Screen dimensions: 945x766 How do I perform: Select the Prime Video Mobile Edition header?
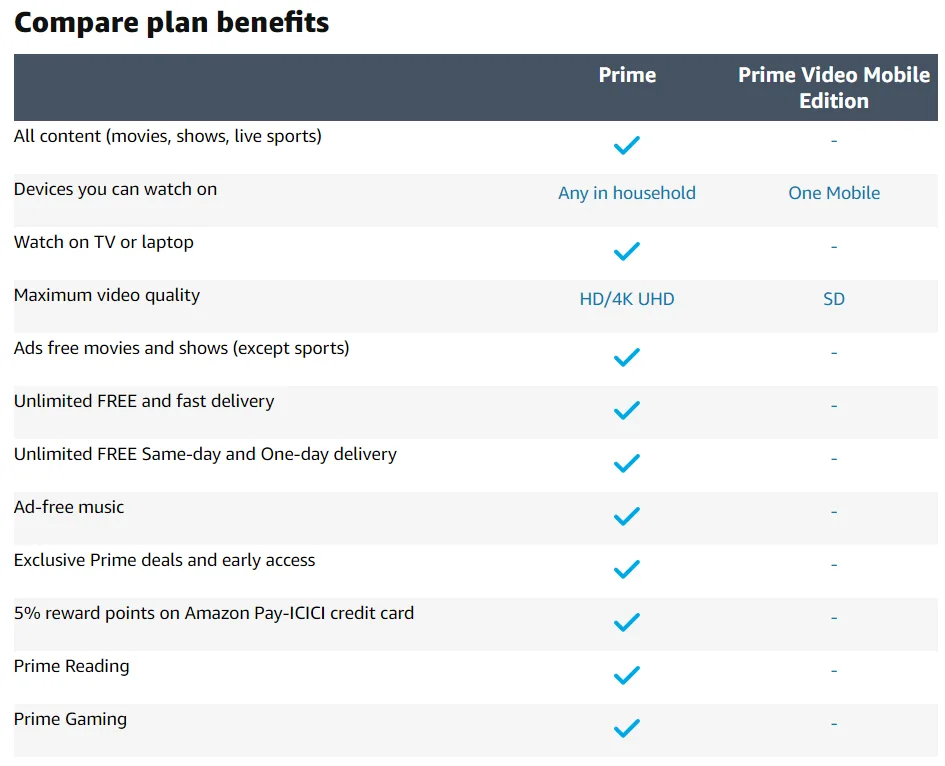[834, 88]
